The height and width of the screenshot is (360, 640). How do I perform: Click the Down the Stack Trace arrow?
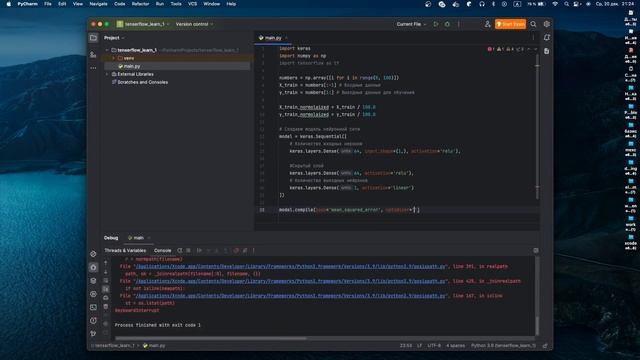[x=106, y=272]
